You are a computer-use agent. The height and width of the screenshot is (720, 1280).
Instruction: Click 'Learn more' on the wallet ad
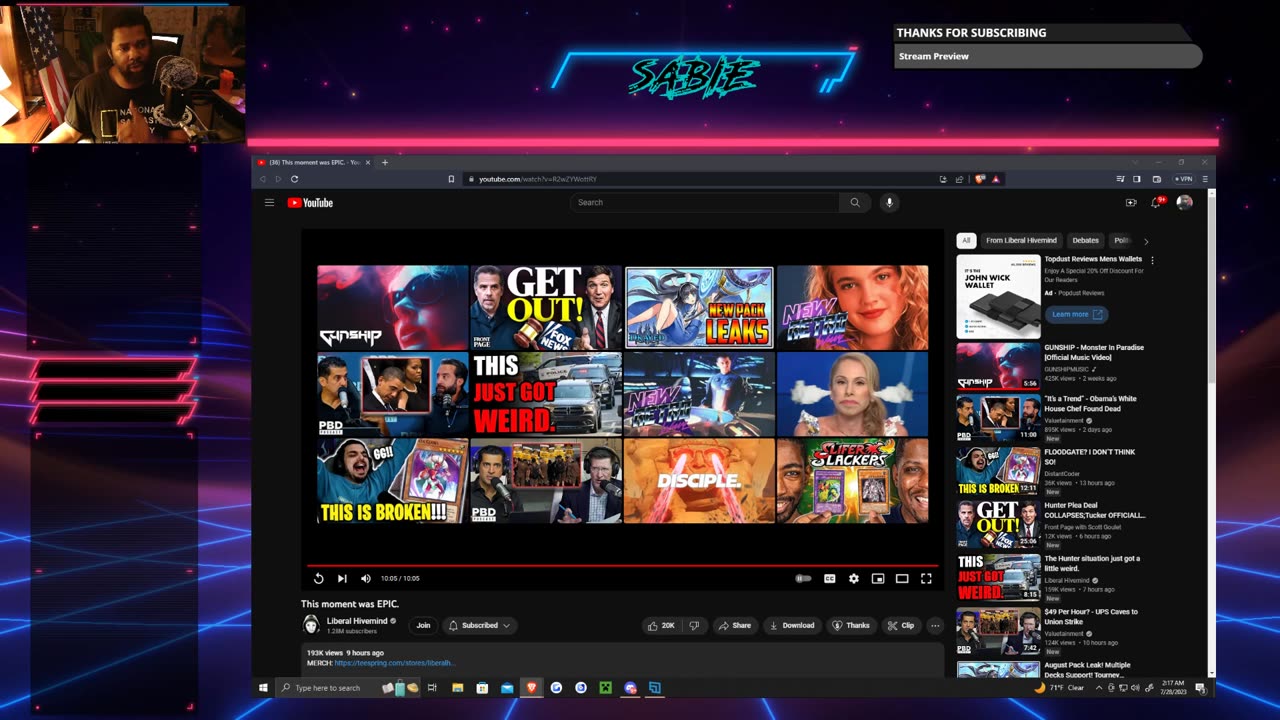(x=1076, y=314)
